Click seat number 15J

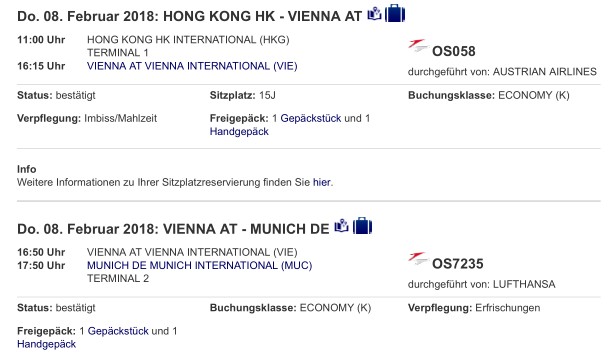coord(267,95)
